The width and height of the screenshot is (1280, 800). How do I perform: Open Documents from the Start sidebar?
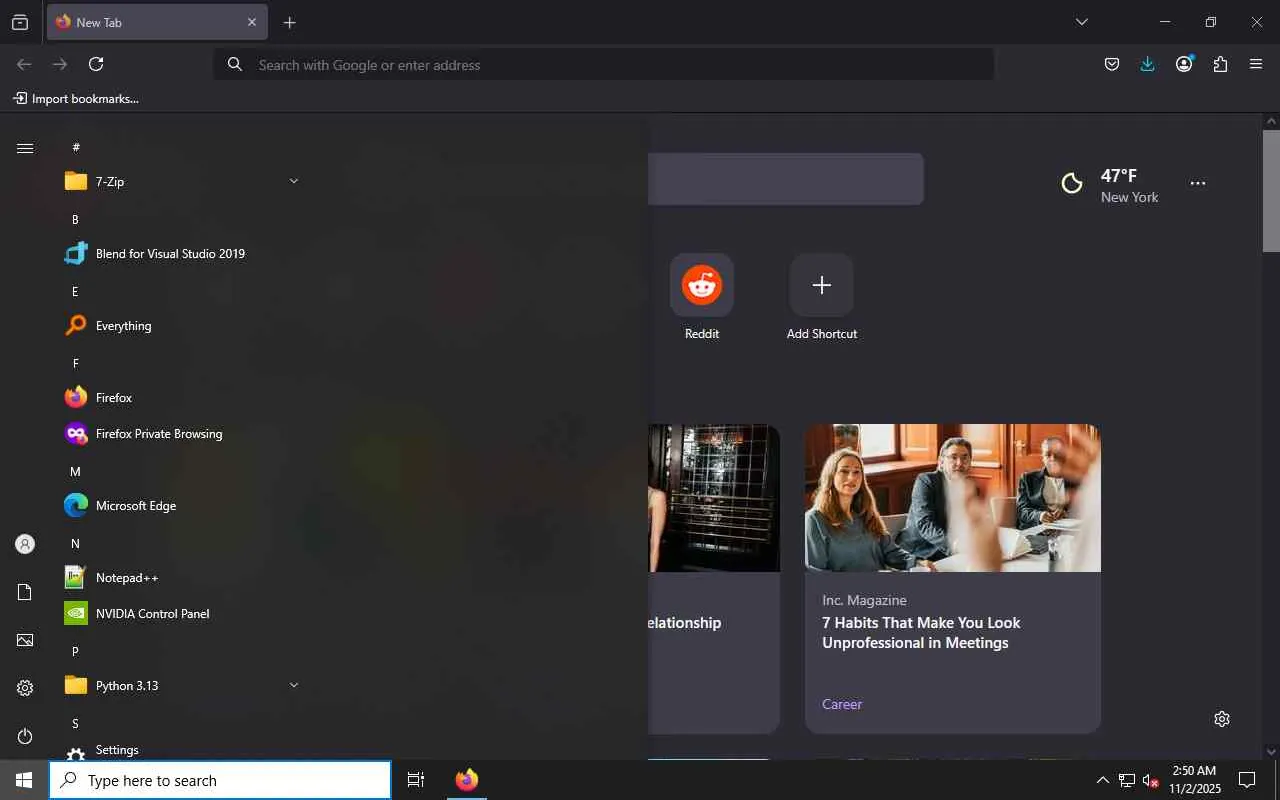tap(25, 592)
